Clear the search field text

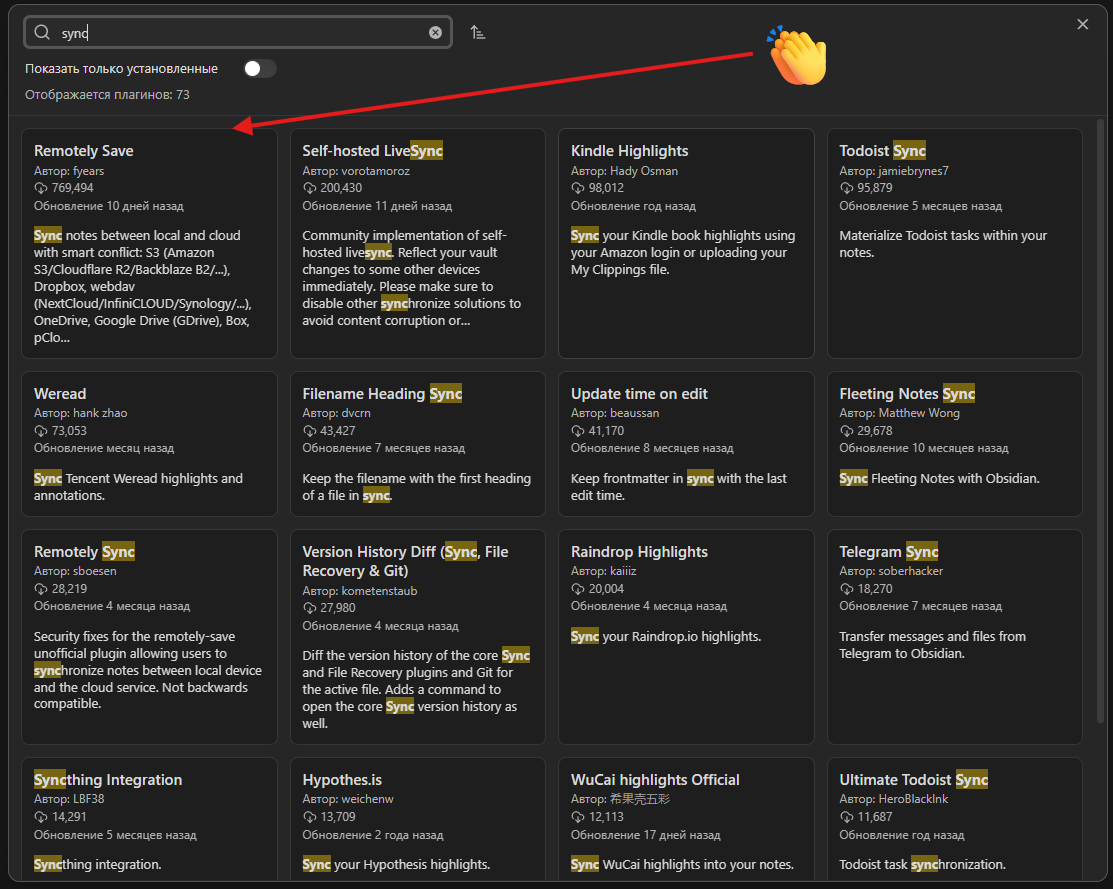[x=435, y=32]
